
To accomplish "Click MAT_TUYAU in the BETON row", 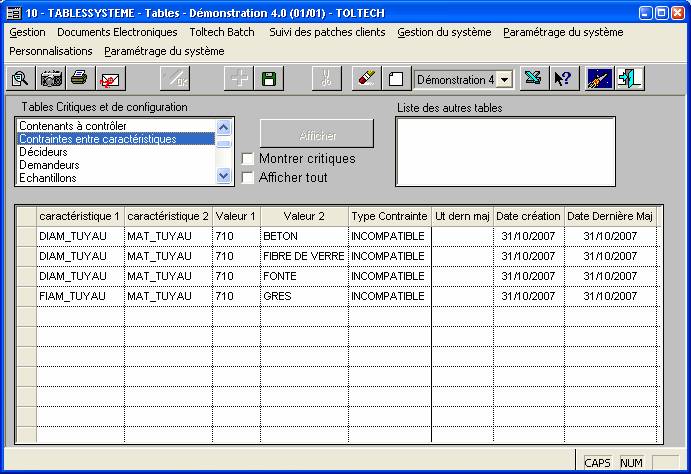I will click(168, 236).
